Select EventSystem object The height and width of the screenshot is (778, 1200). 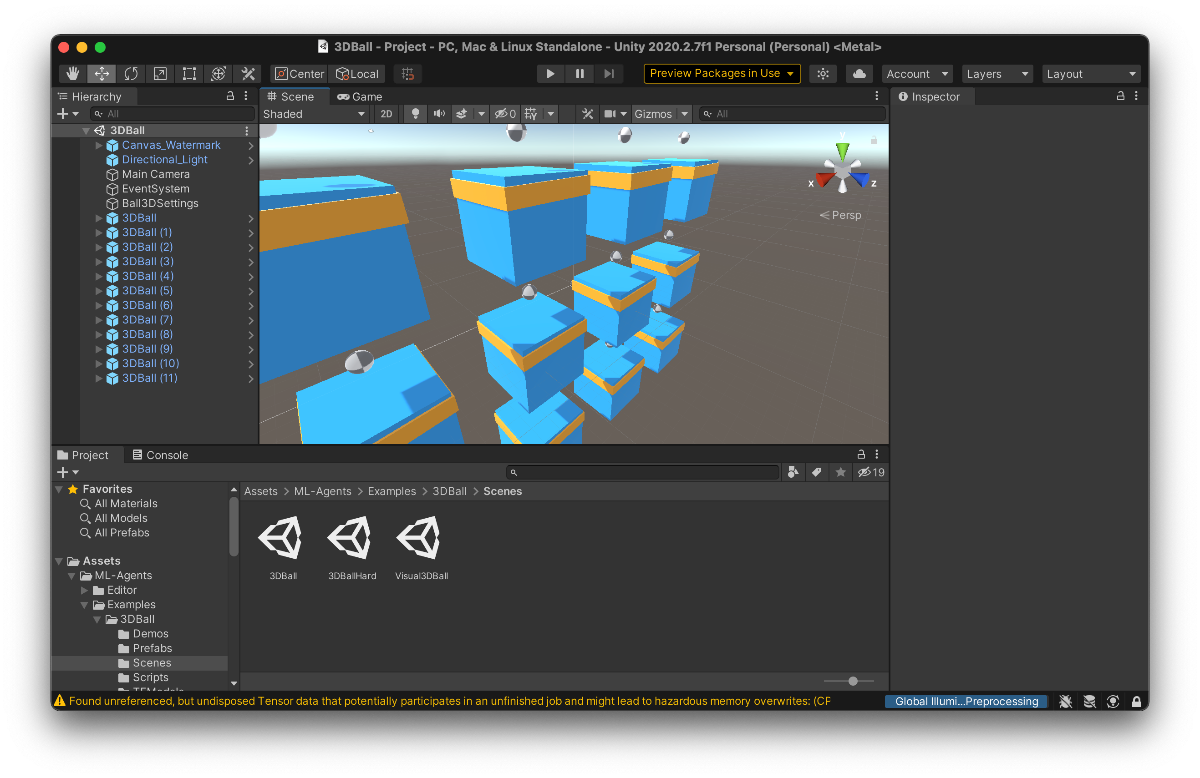(155, 189)
